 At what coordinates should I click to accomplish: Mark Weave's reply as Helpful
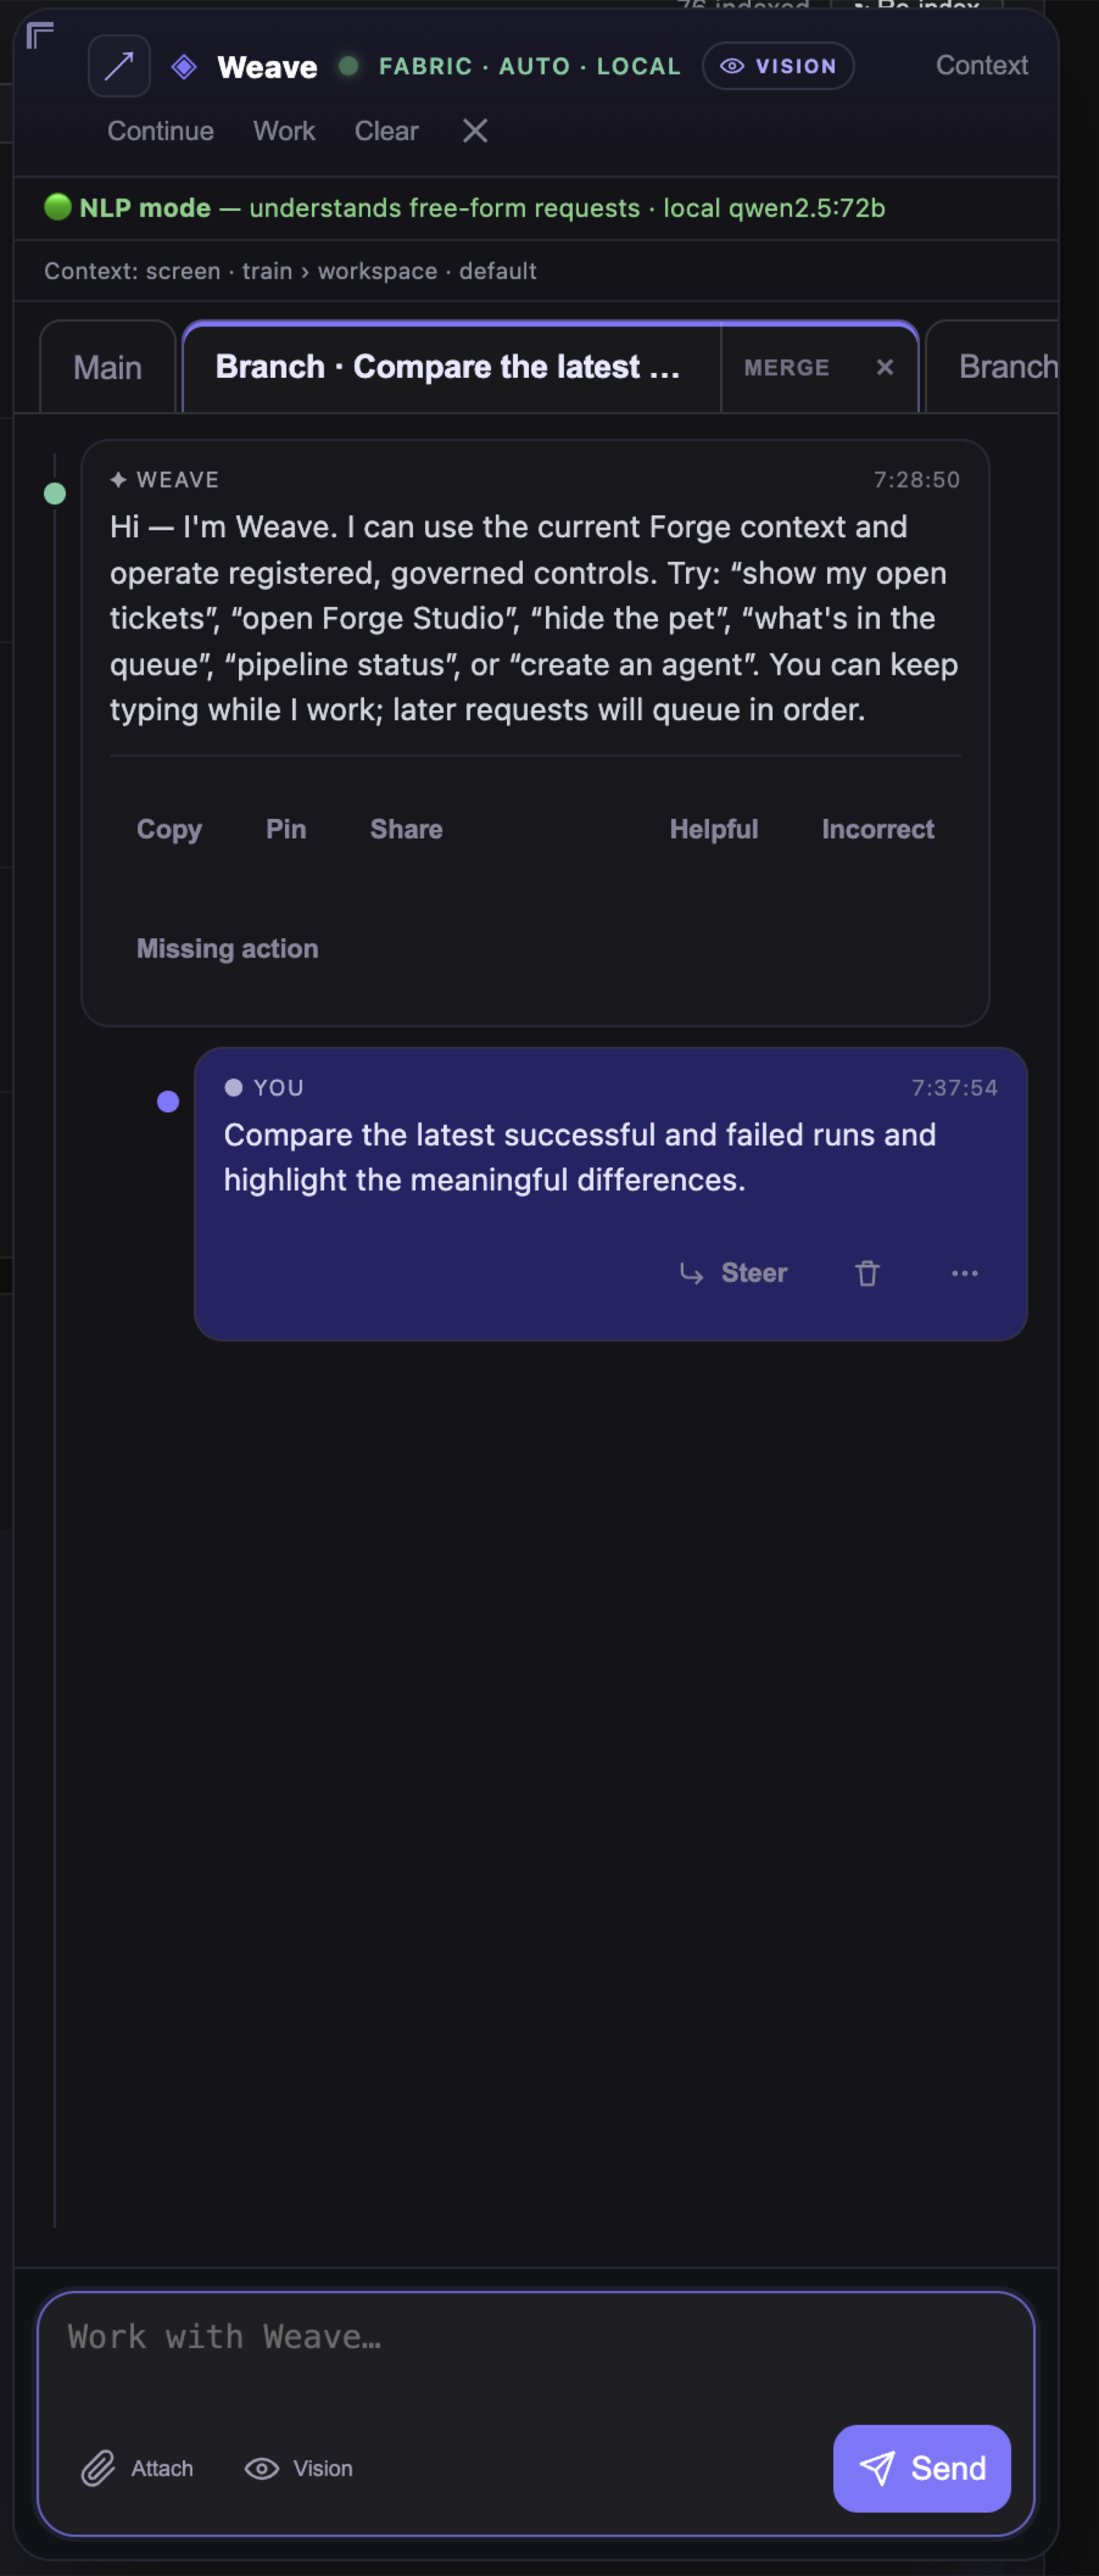pos(713,829)
